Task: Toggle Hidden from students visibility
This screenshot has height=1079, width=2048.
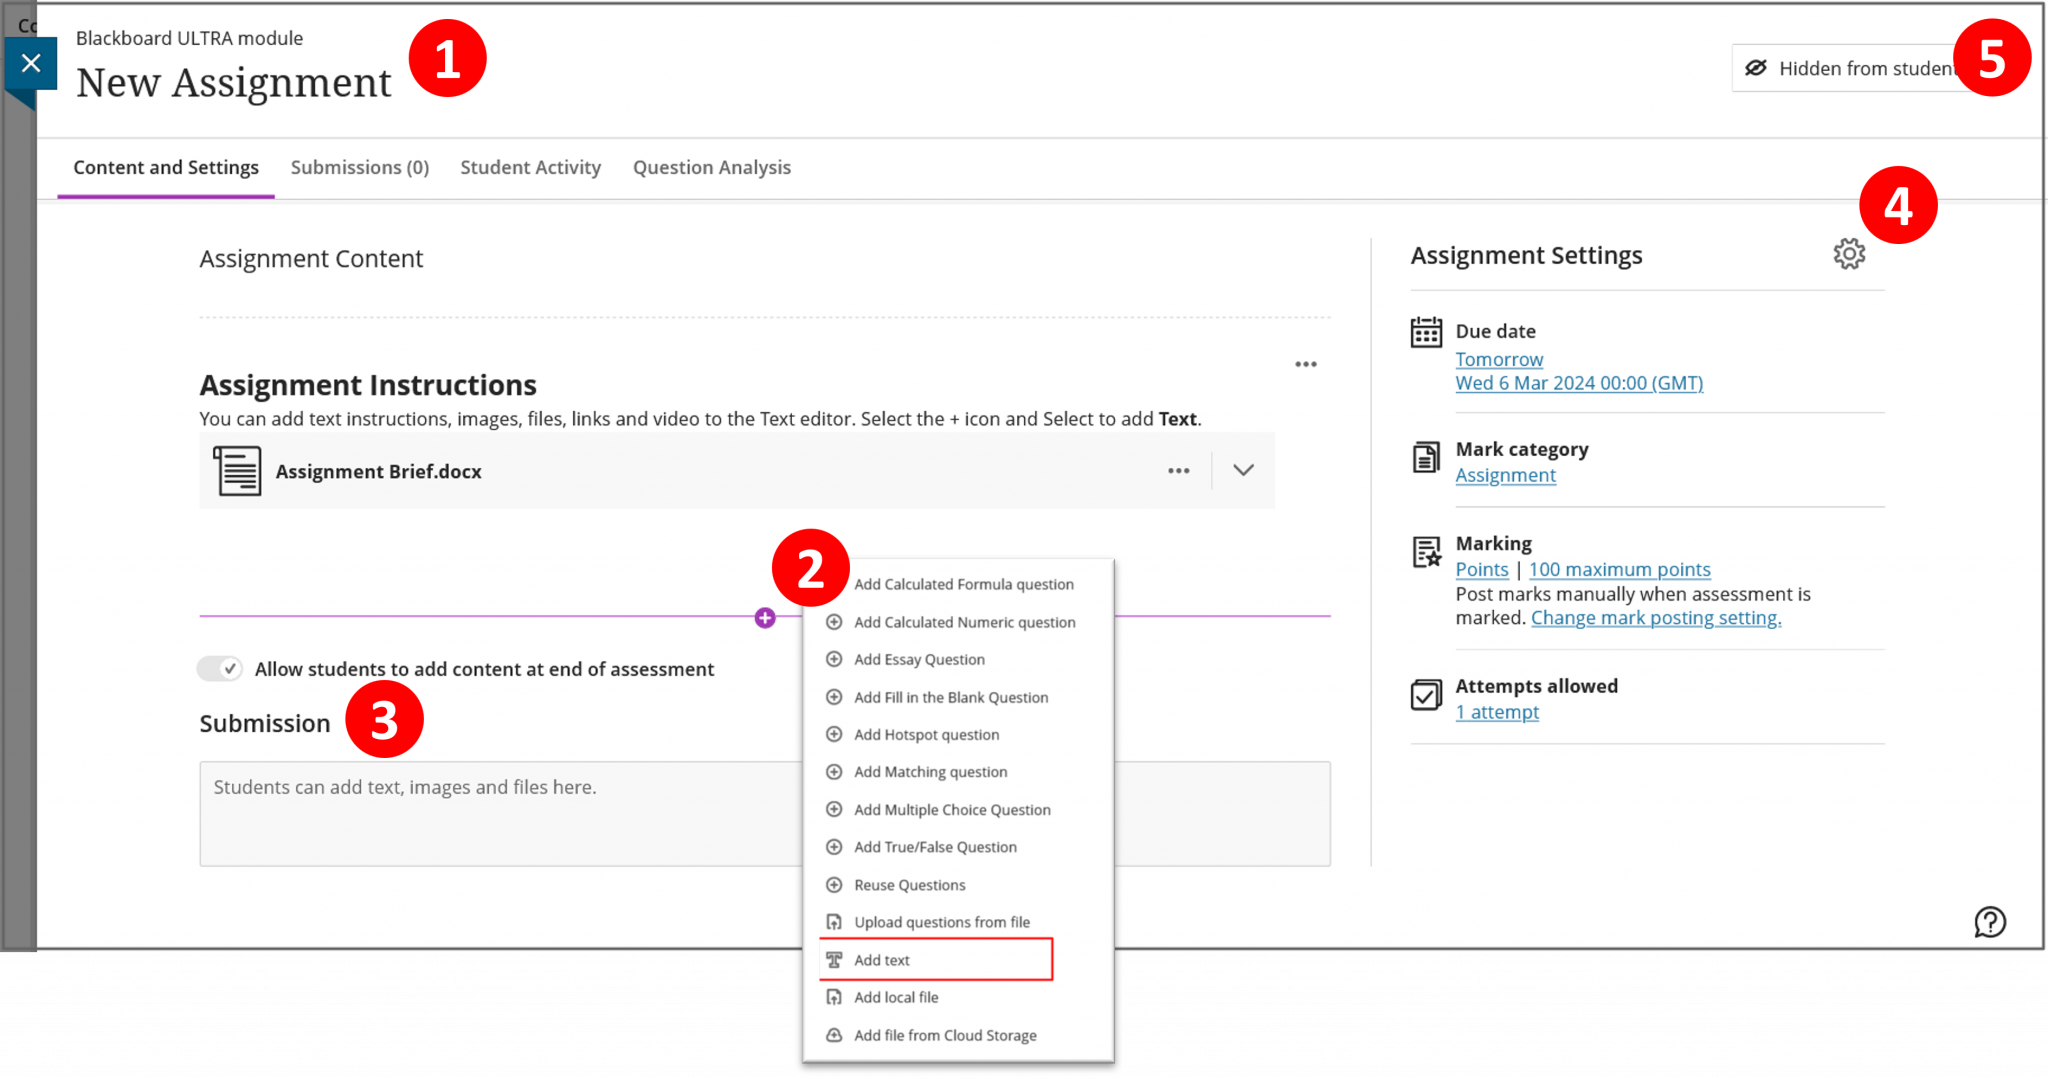Action: pos(1850,68)
